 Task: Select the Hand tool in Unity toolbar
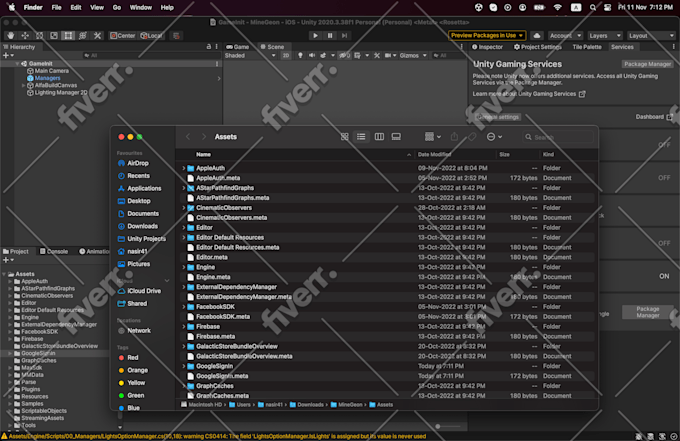[x=10, y=36]
